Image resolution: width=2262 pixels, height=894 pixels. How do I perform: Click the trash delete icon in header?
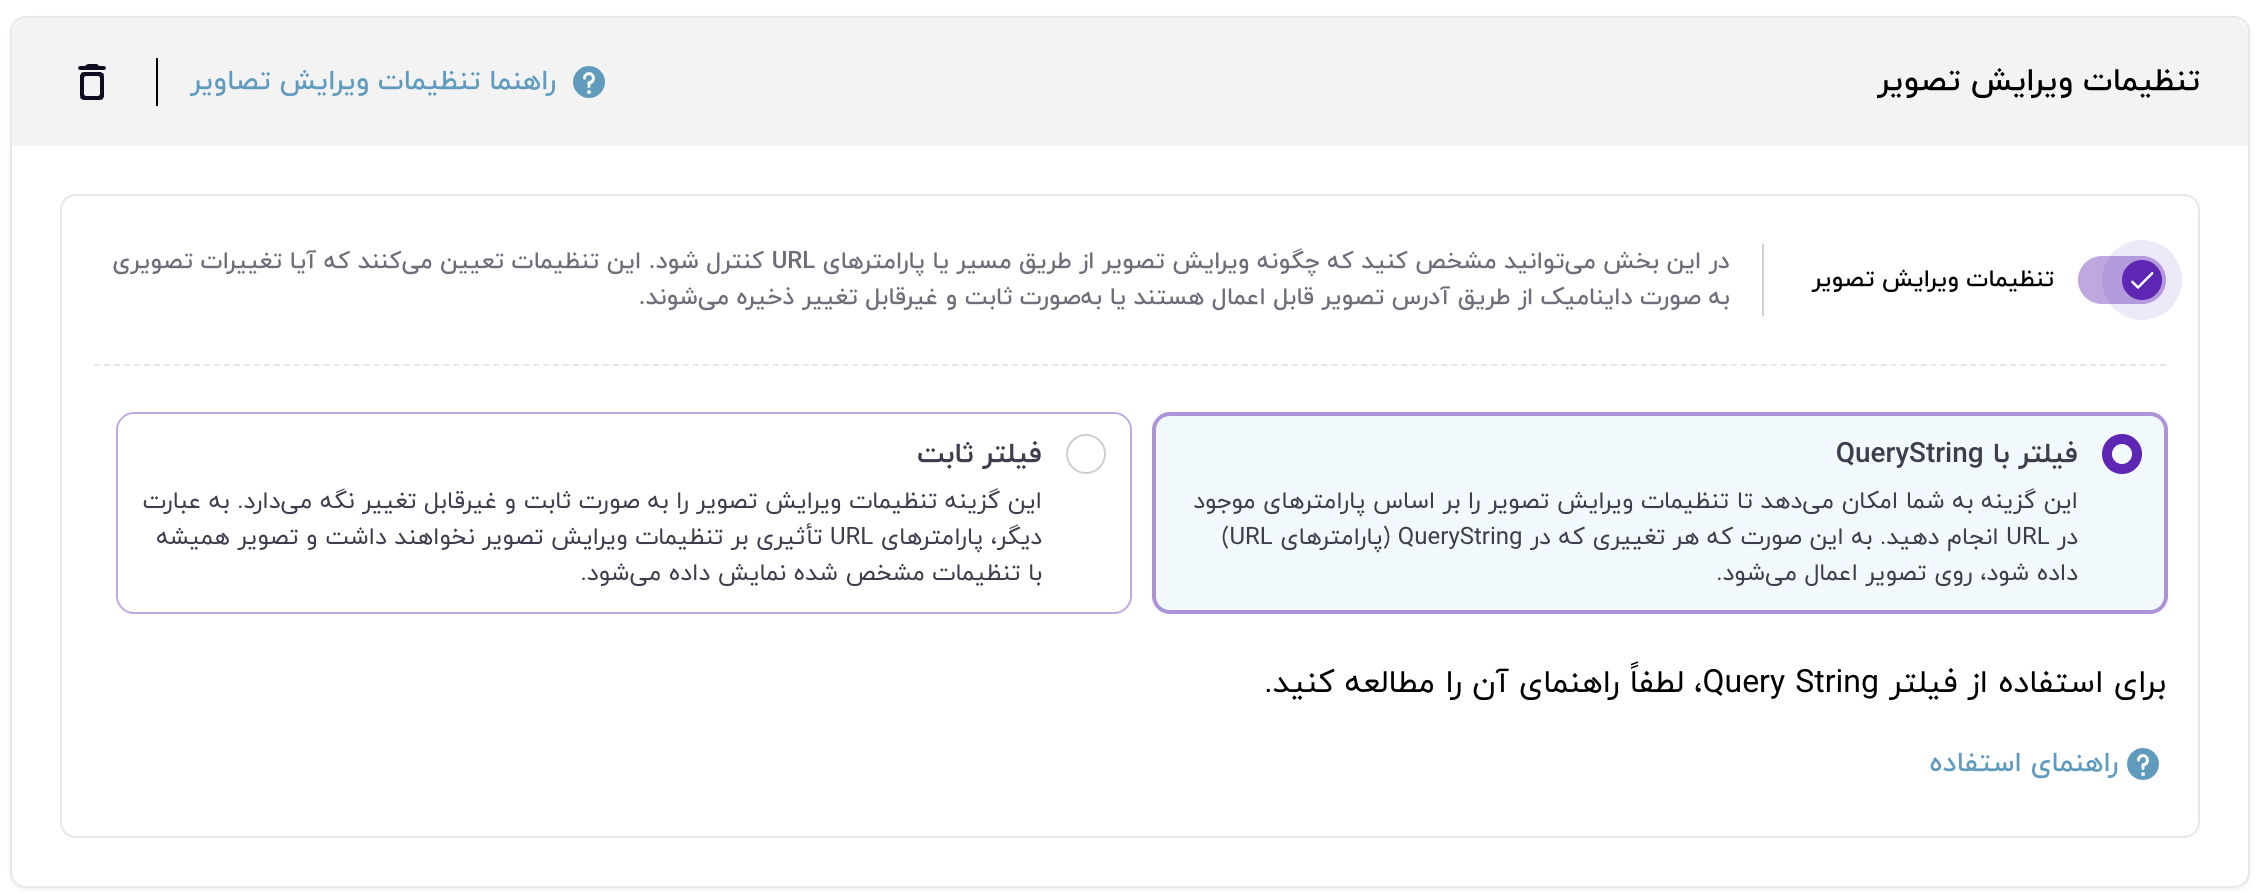tap(92, 82)
